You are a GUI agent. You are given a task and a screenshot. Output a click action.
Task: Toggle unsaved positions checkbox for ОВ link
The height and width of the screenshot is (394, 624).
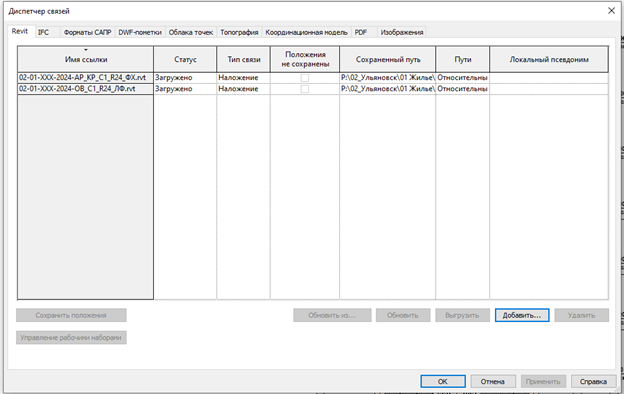coord(305,89)
